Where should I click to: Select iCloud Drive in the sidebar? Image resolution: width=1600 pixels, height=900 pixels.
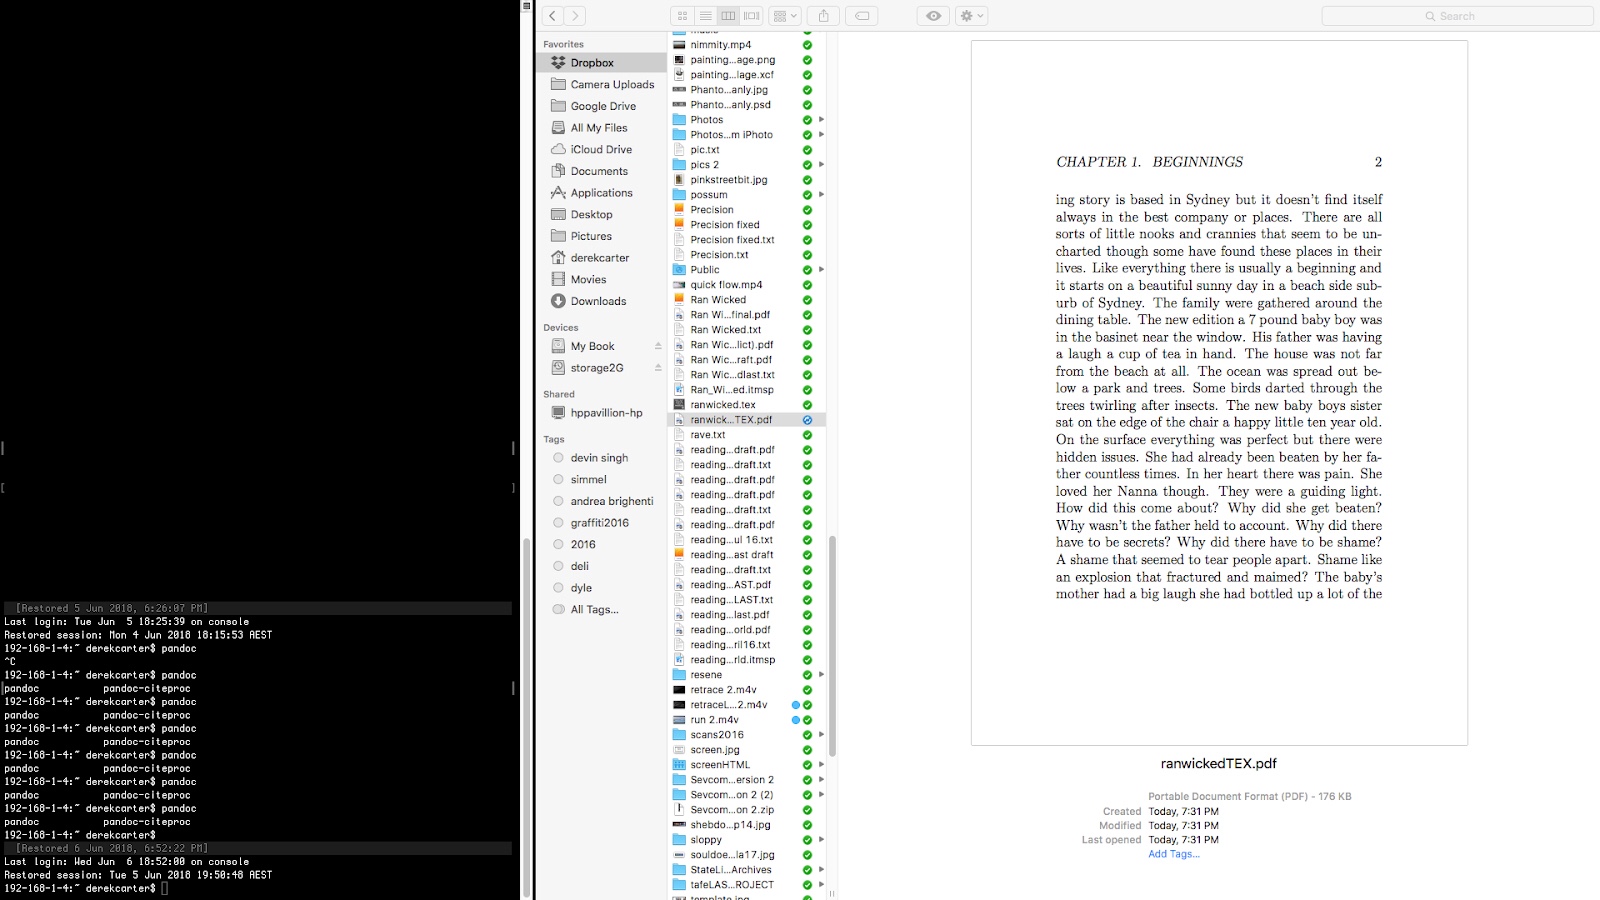[x=601, y=150]
